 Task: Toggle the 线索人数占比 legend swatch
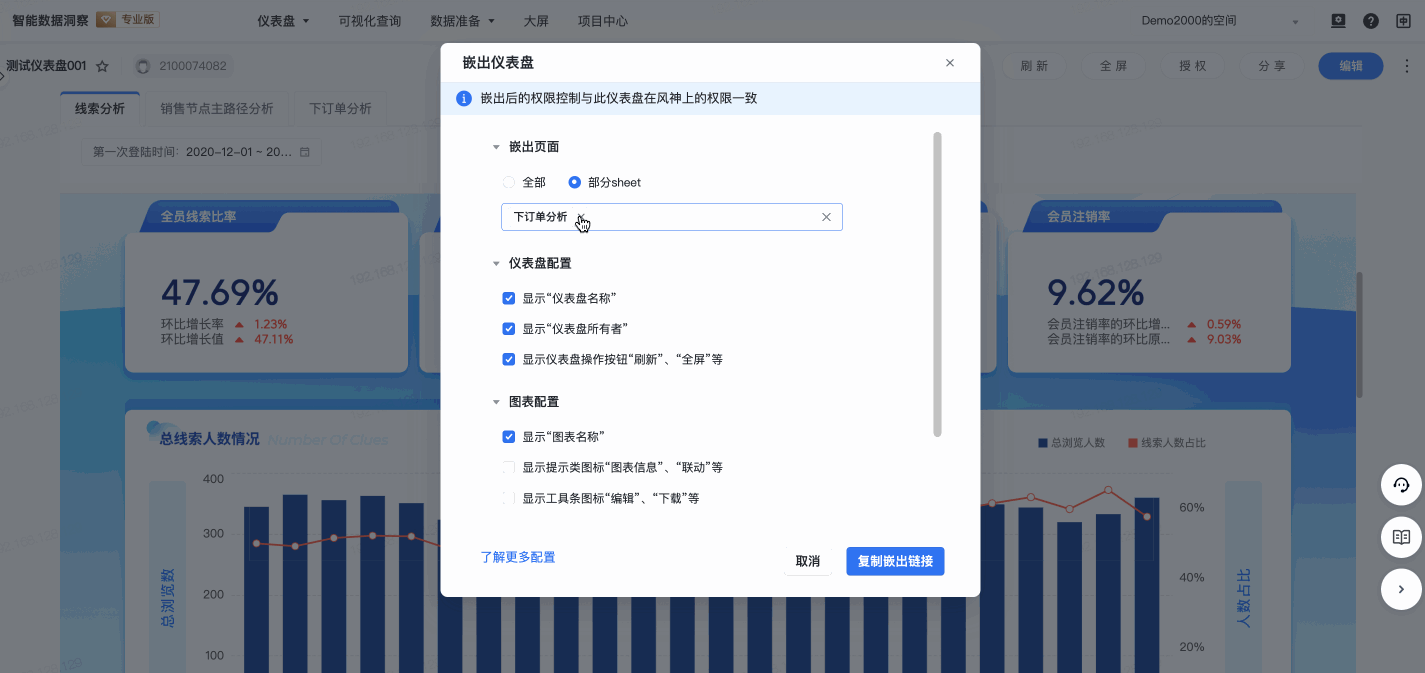1132,442
